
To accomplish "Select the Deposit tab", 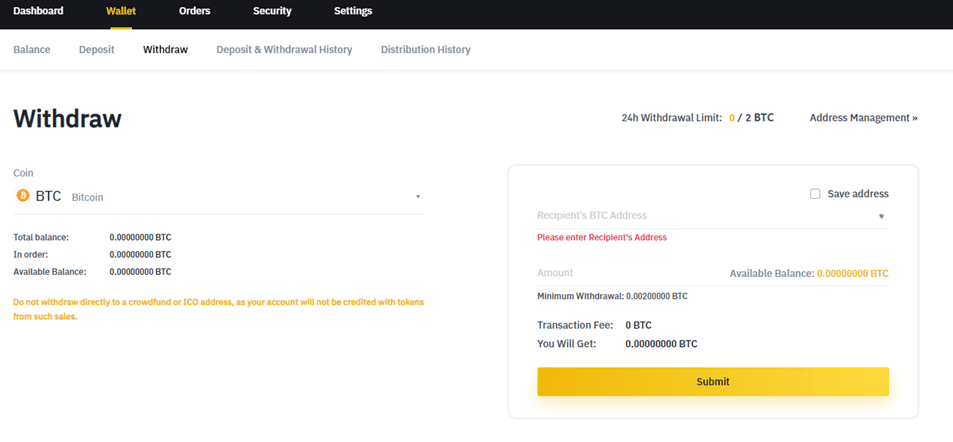I will (x=97, y=50).
